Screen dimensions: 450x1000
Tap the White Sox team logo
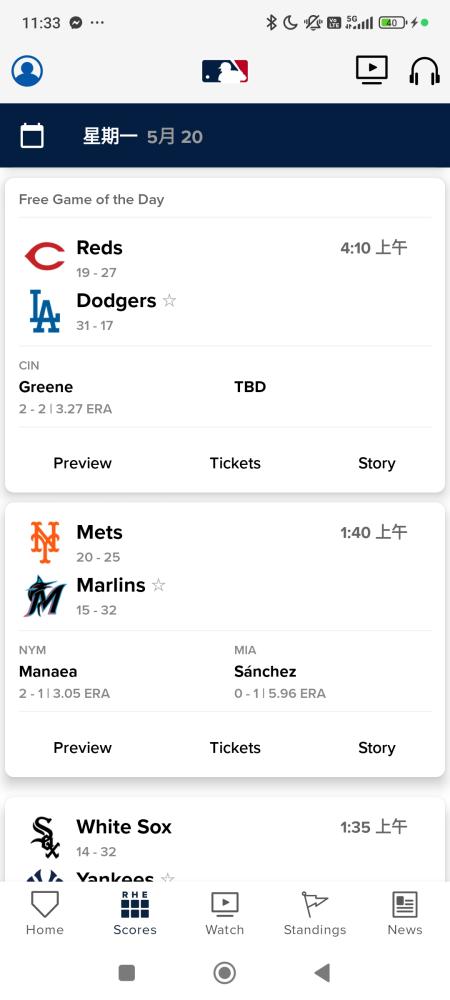pyautogui.click(x=45, y=837)
